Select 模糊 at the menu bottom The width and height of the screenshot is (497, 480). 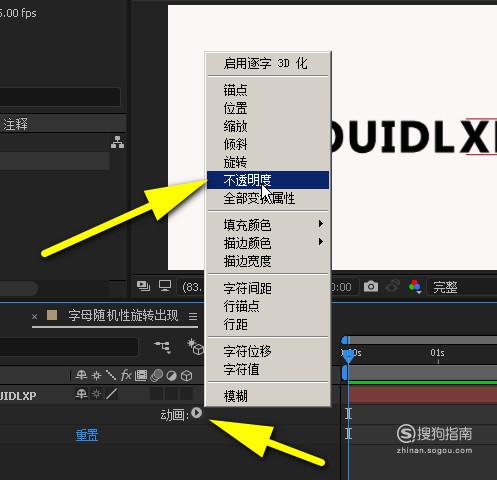pyautogui.click(x=268, y=396)
